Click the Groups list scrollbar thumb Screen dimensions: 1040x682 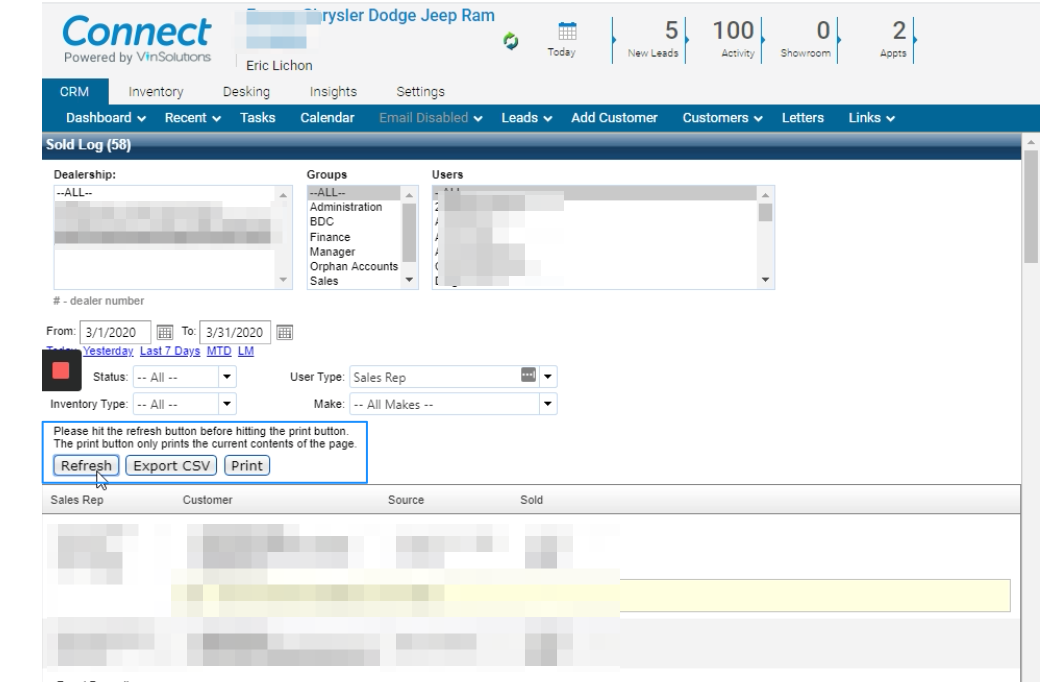point(409,232)
